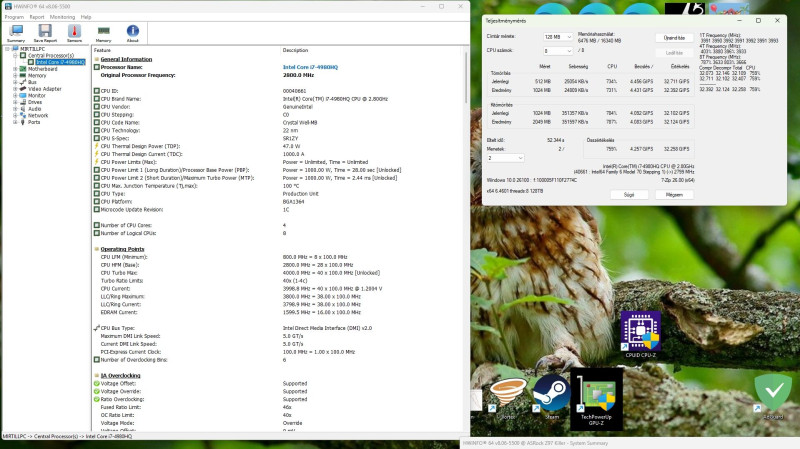Click the CPU Platform BGA1364 value
Image resolution: width=800 pixels, height=449 pixels.
[293, 202]
